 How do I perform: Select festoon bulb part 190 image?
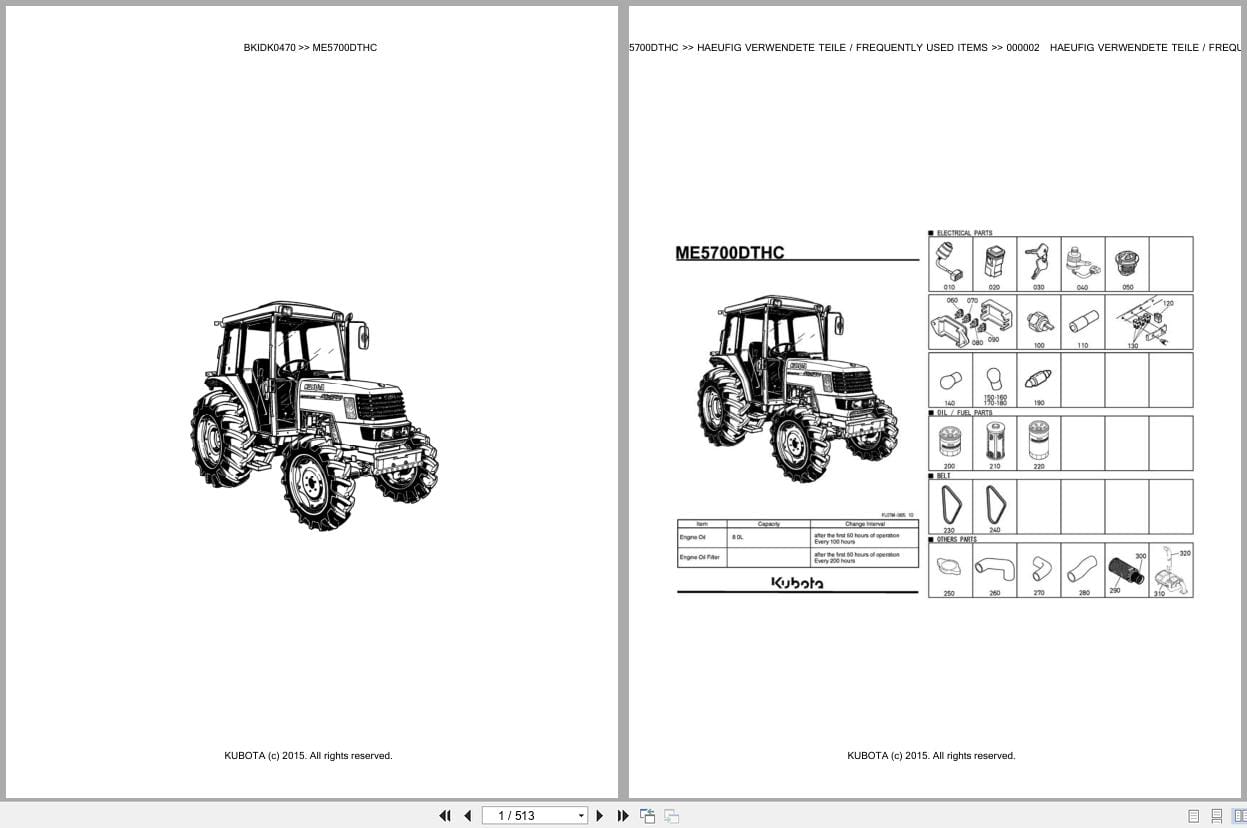1038,380
